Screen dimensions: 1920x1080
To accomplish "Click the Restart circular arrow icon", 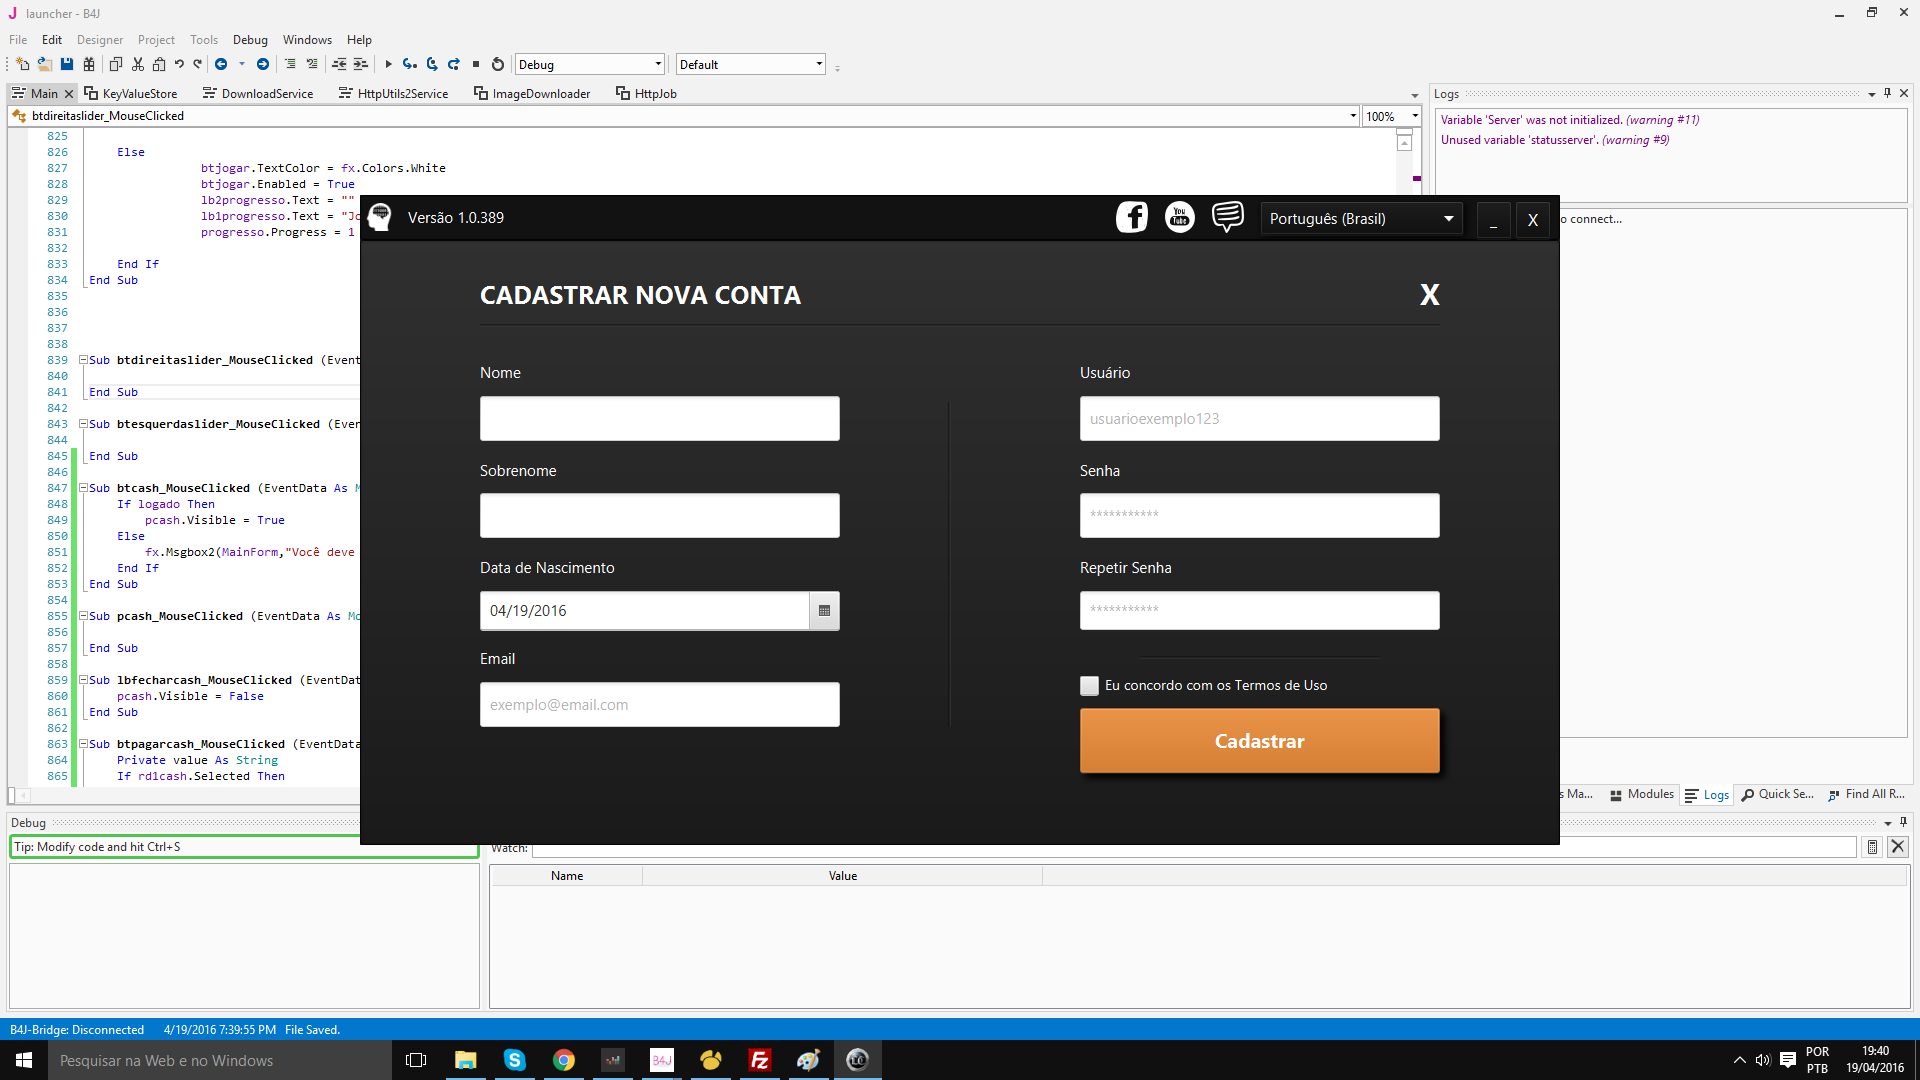I will 498,64.
